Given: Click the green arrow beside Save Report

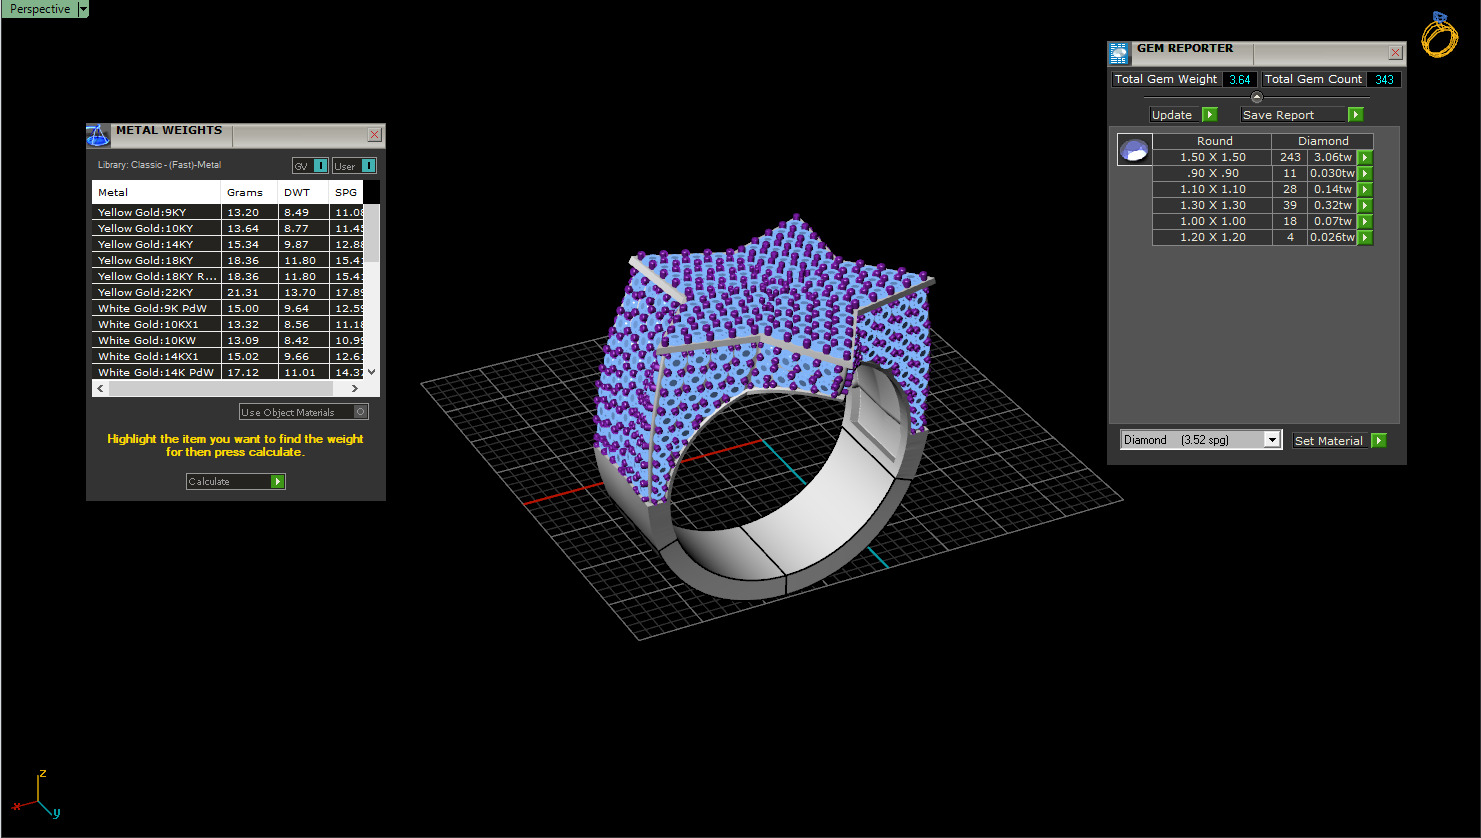Looking at the screenshot, I should coord(1355,115).
